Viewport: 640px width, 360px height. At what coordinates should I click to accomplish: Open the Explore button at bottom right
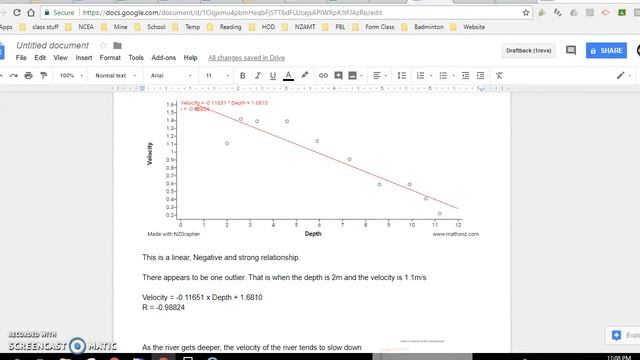click(624, 335)
